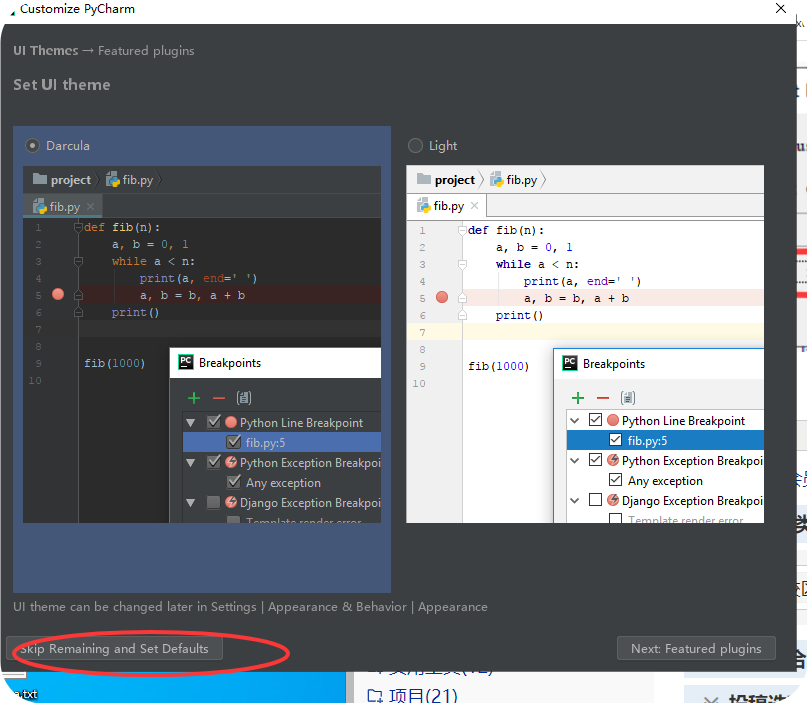Collapse Django Exception Breakpoint node in Light preview
807x703 pixels.
coord(575,500)
